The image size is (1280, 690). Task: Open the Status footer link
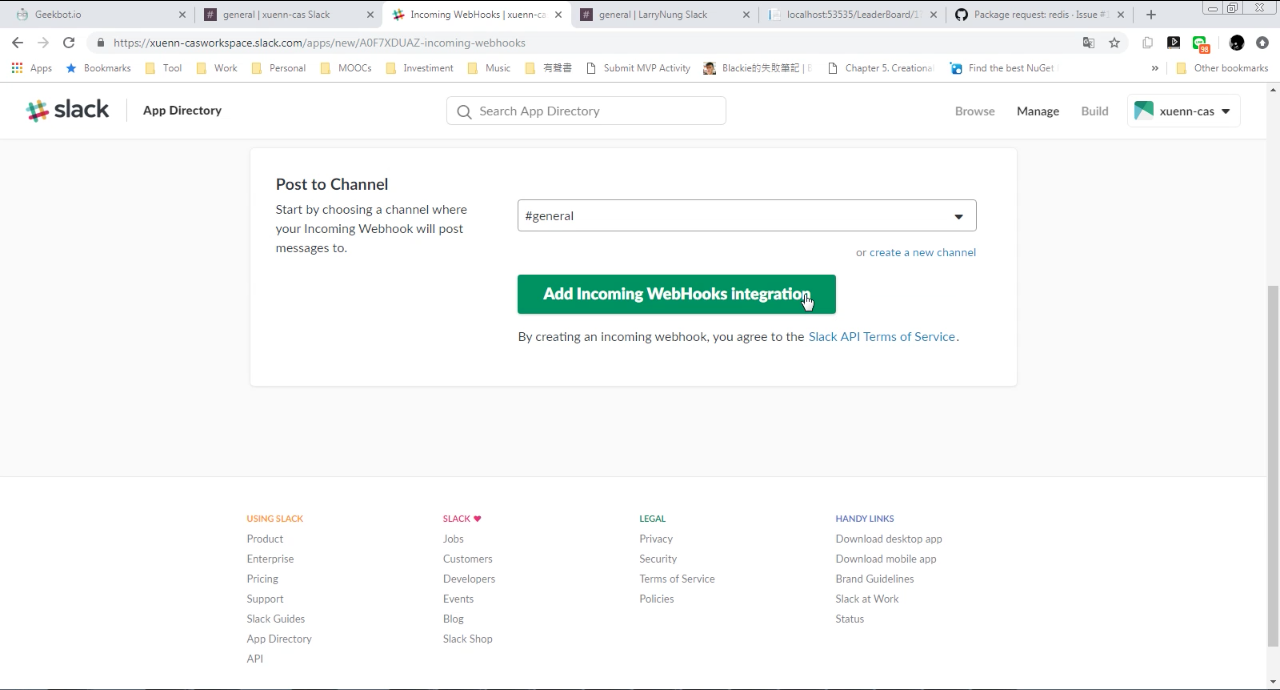point(850,619)
